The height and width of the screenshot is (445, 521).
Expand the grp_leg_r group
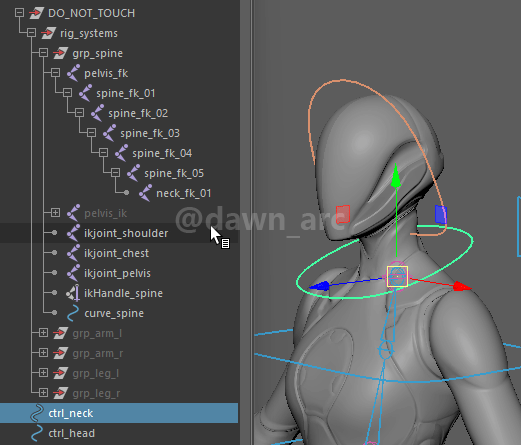[x=43, y=393]
